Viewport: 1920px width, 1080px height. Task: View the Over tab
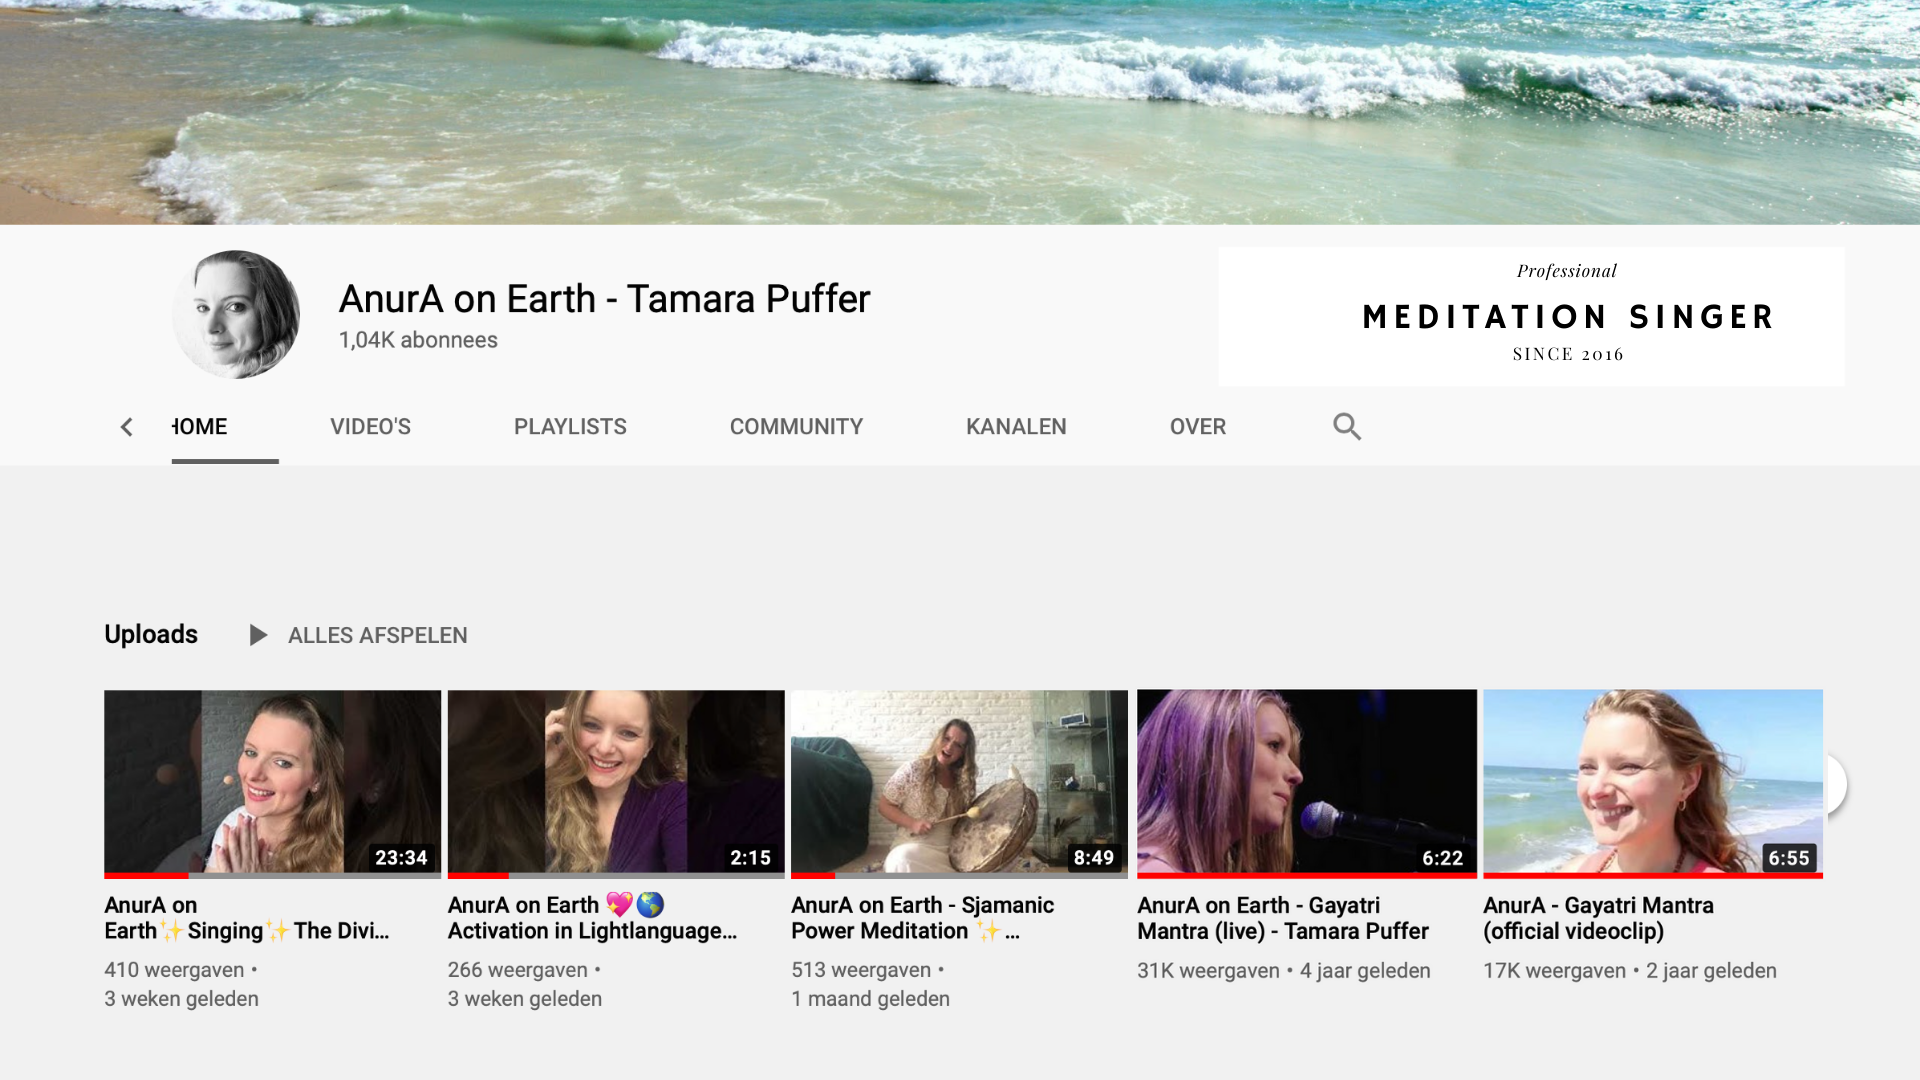click(1197, 427)
